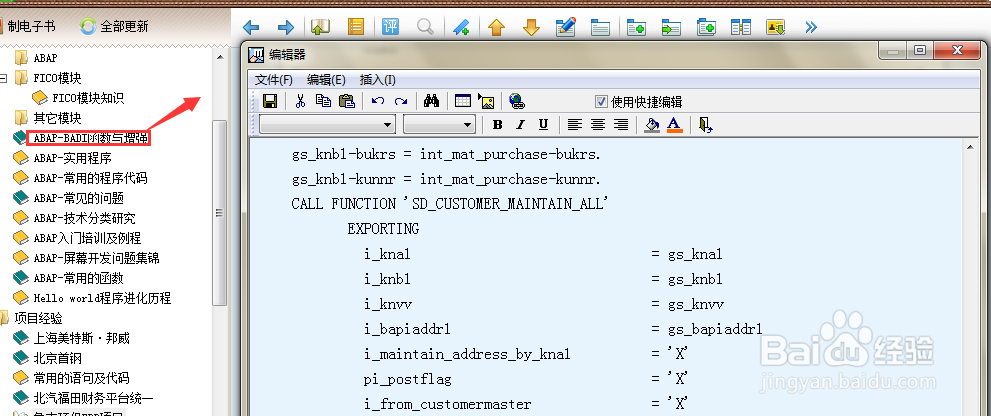Image resolution: width=991 pixels, height=416 pixels.
Task: Click the magnifier search icon in top toolbar
Action: tap(425, 27)
